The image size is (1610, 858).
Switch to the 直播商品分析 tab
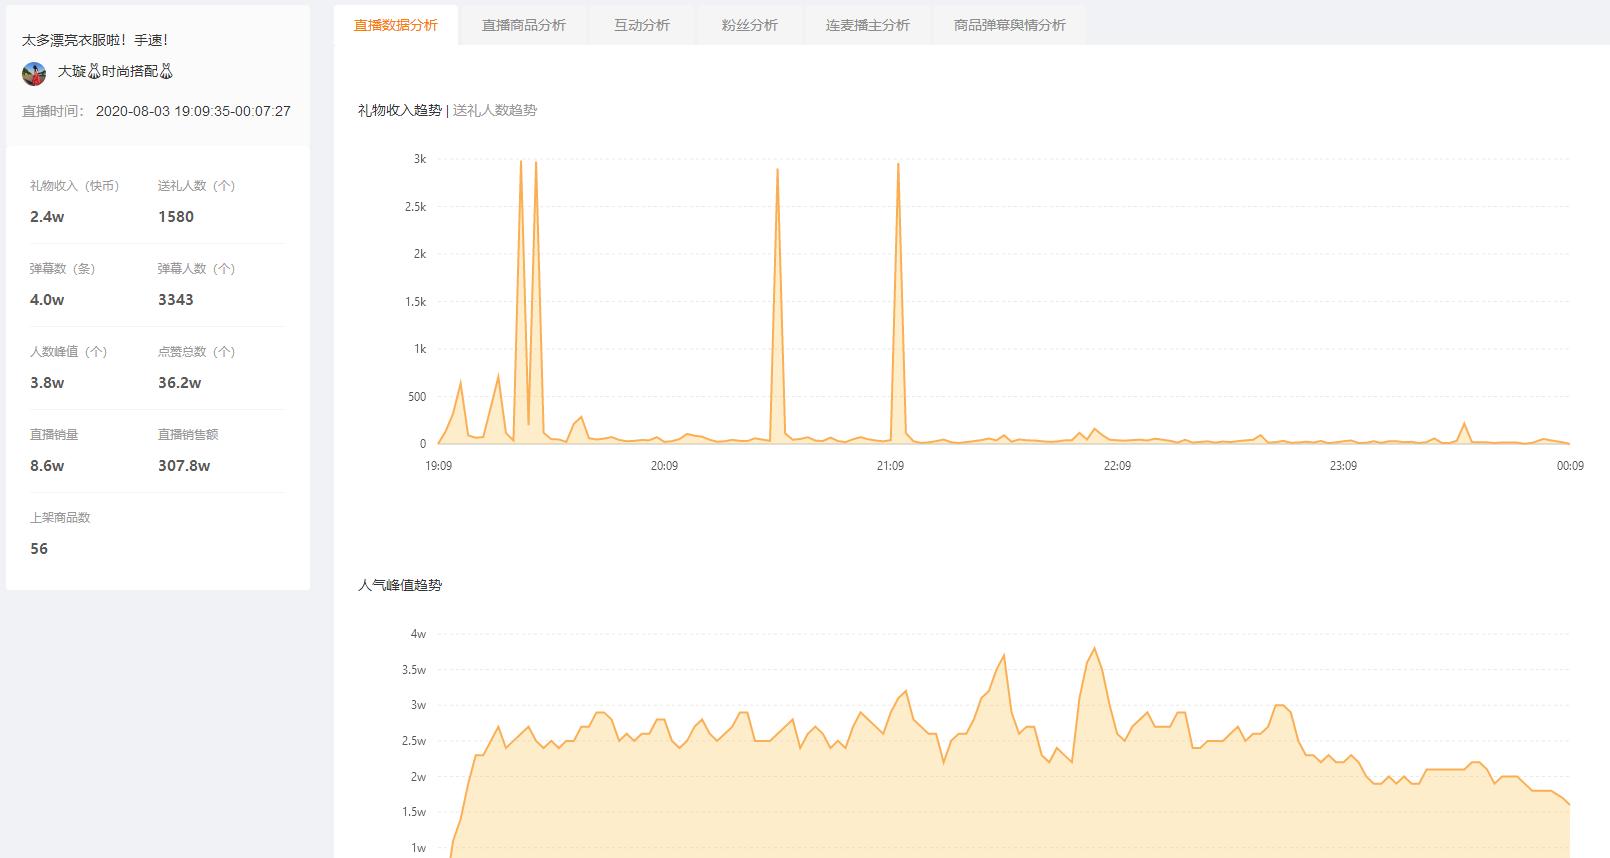(x=524, y=25)
